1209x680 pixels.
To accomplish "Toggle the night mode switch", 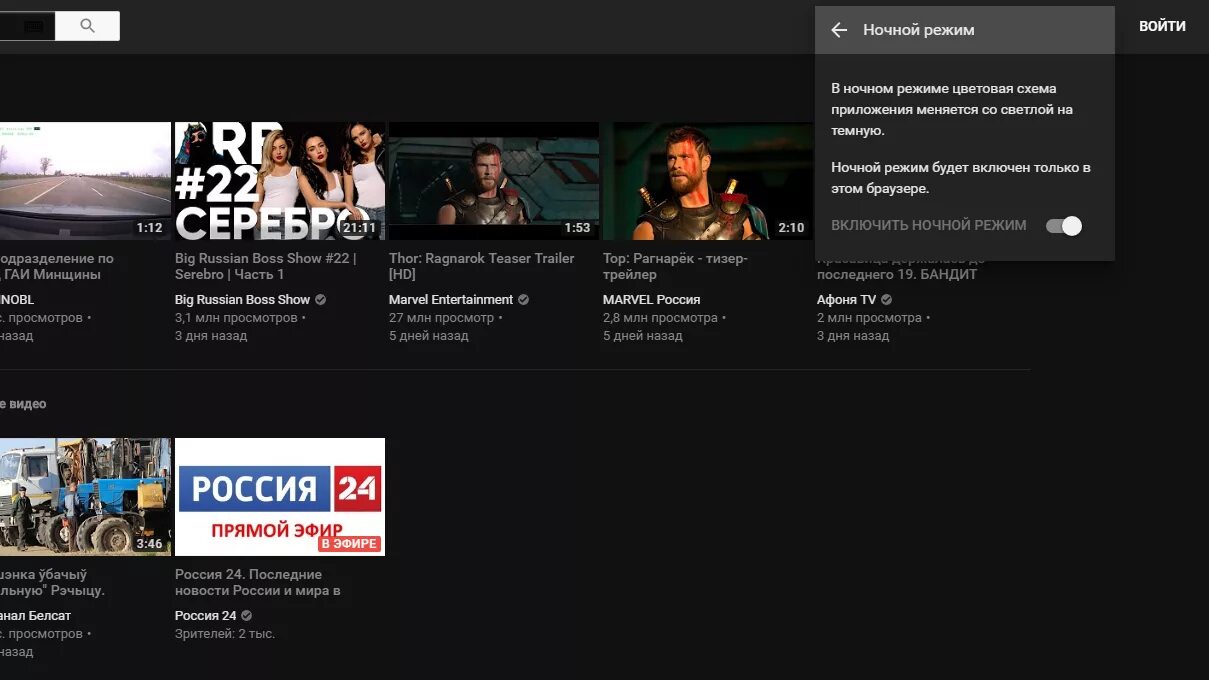I will tap(1064, 226).
